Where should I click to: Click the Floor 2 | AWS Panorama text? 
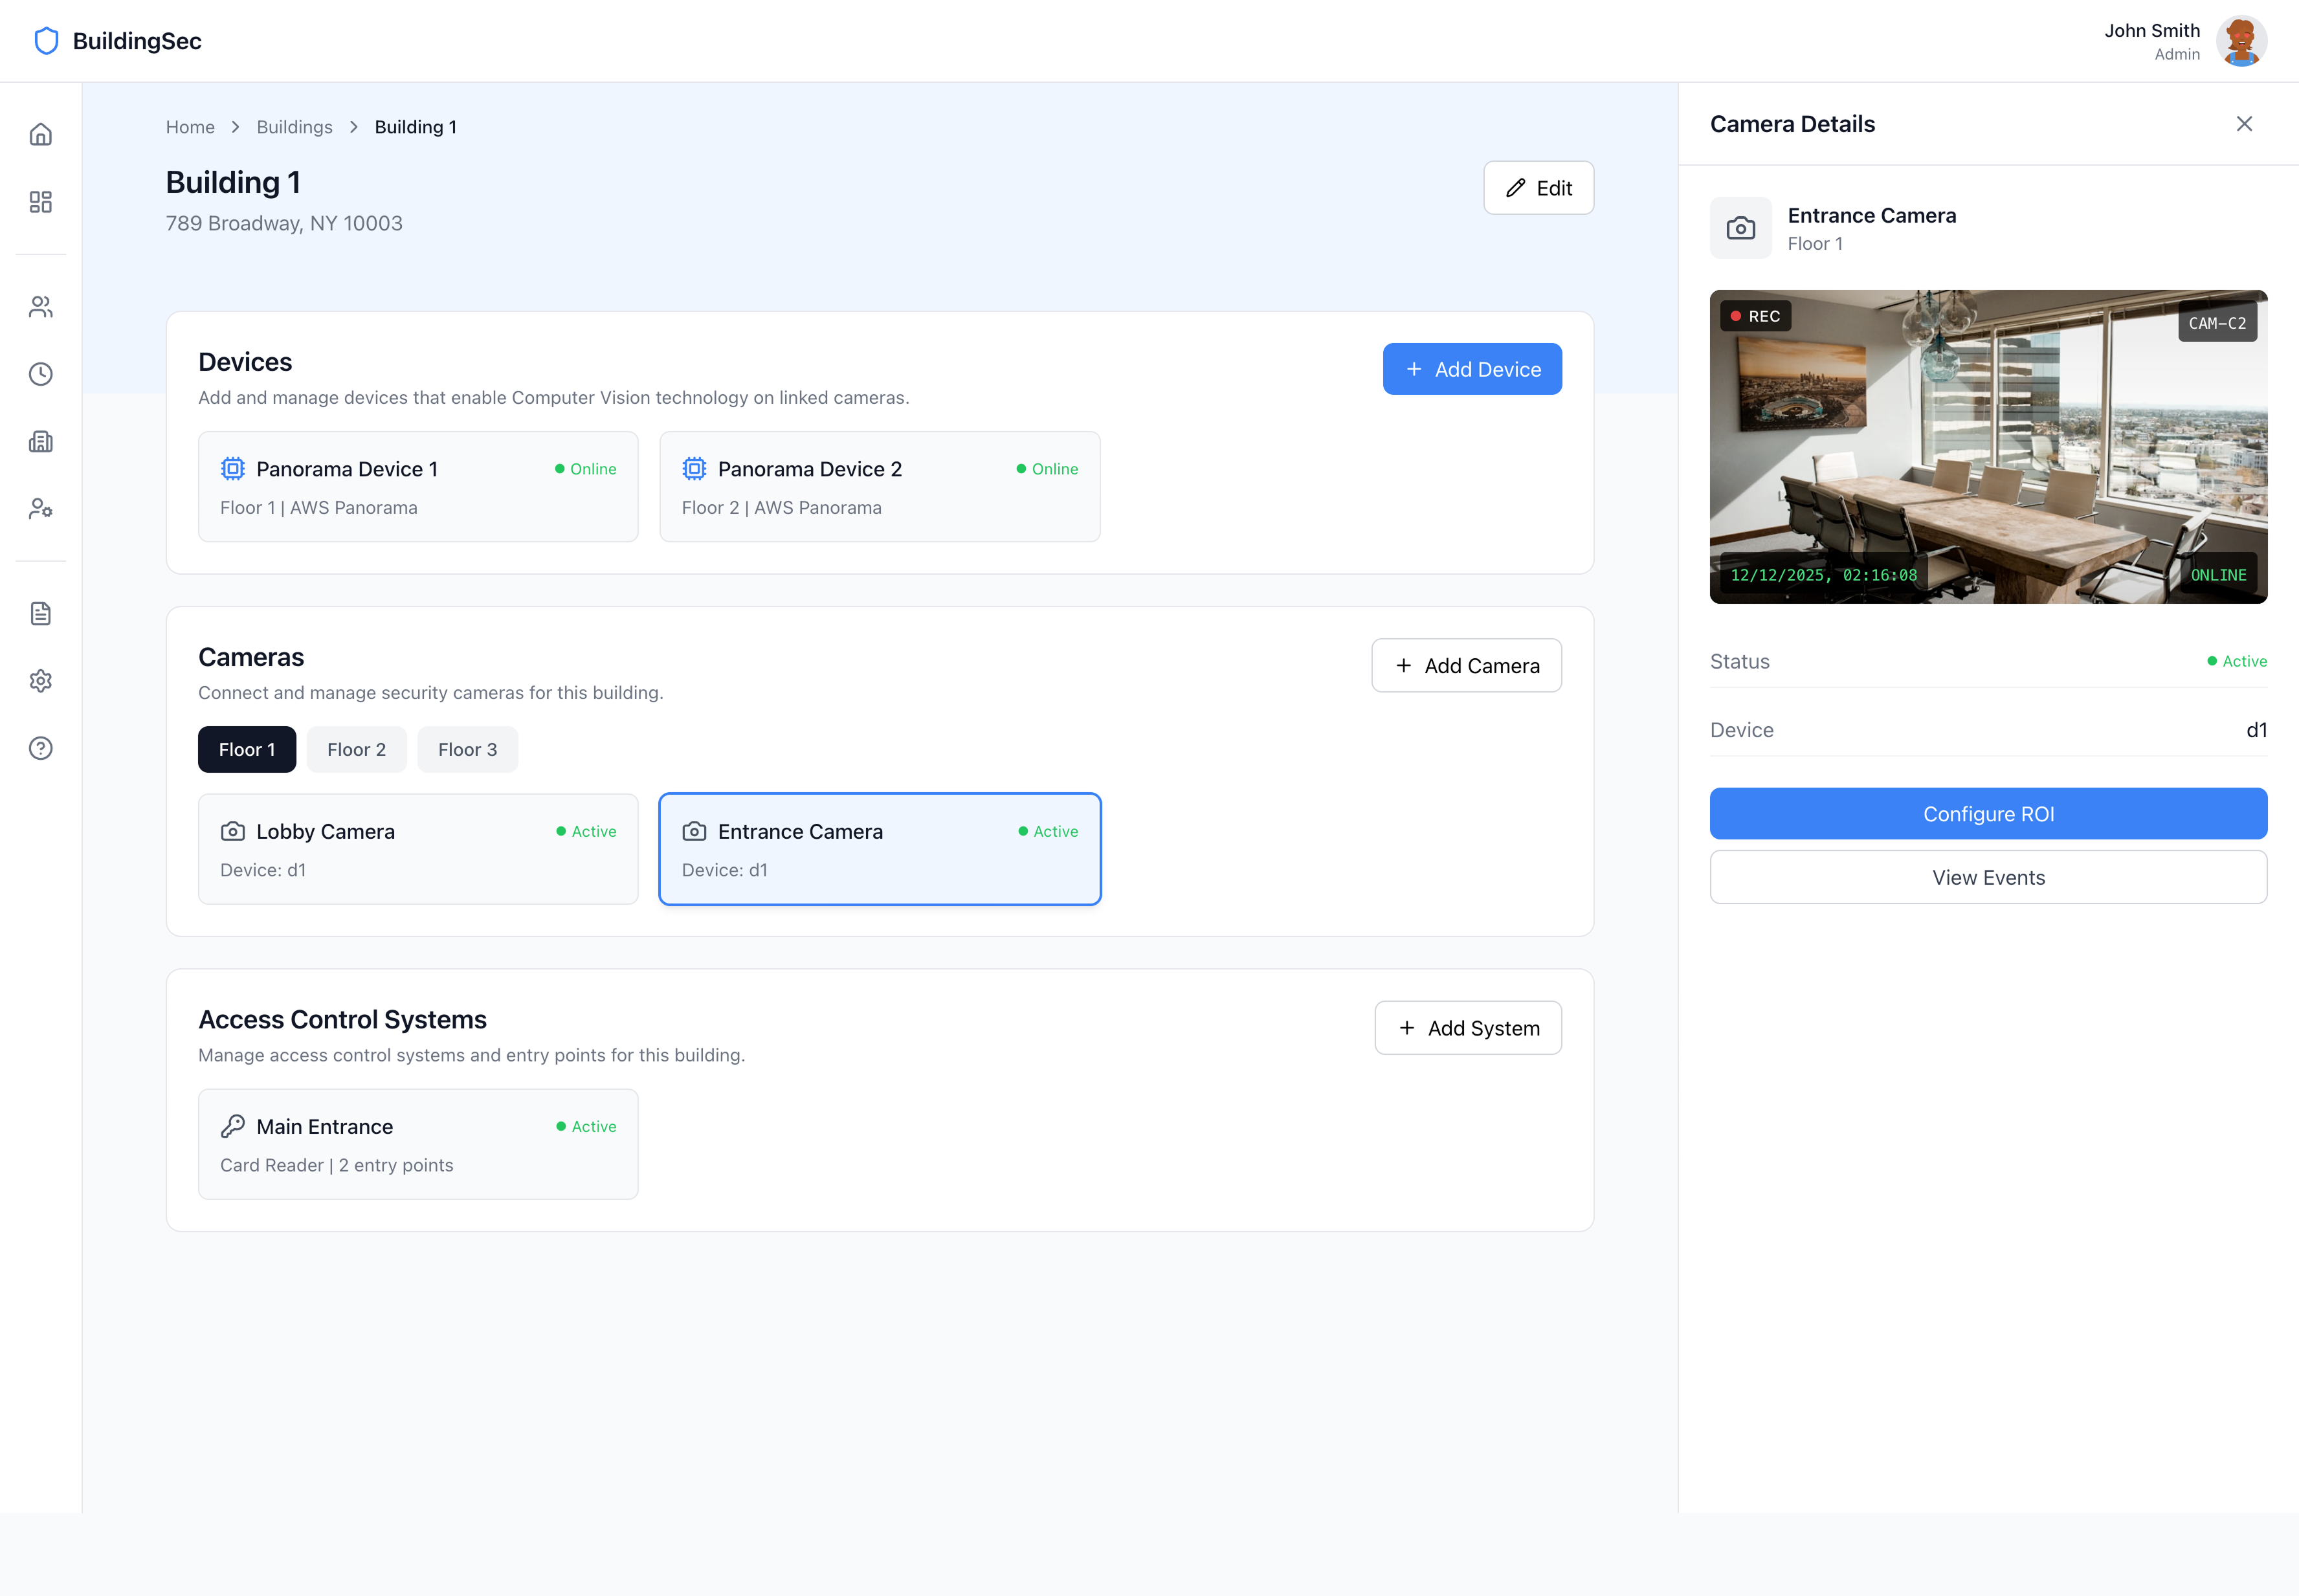click(782, 508)
